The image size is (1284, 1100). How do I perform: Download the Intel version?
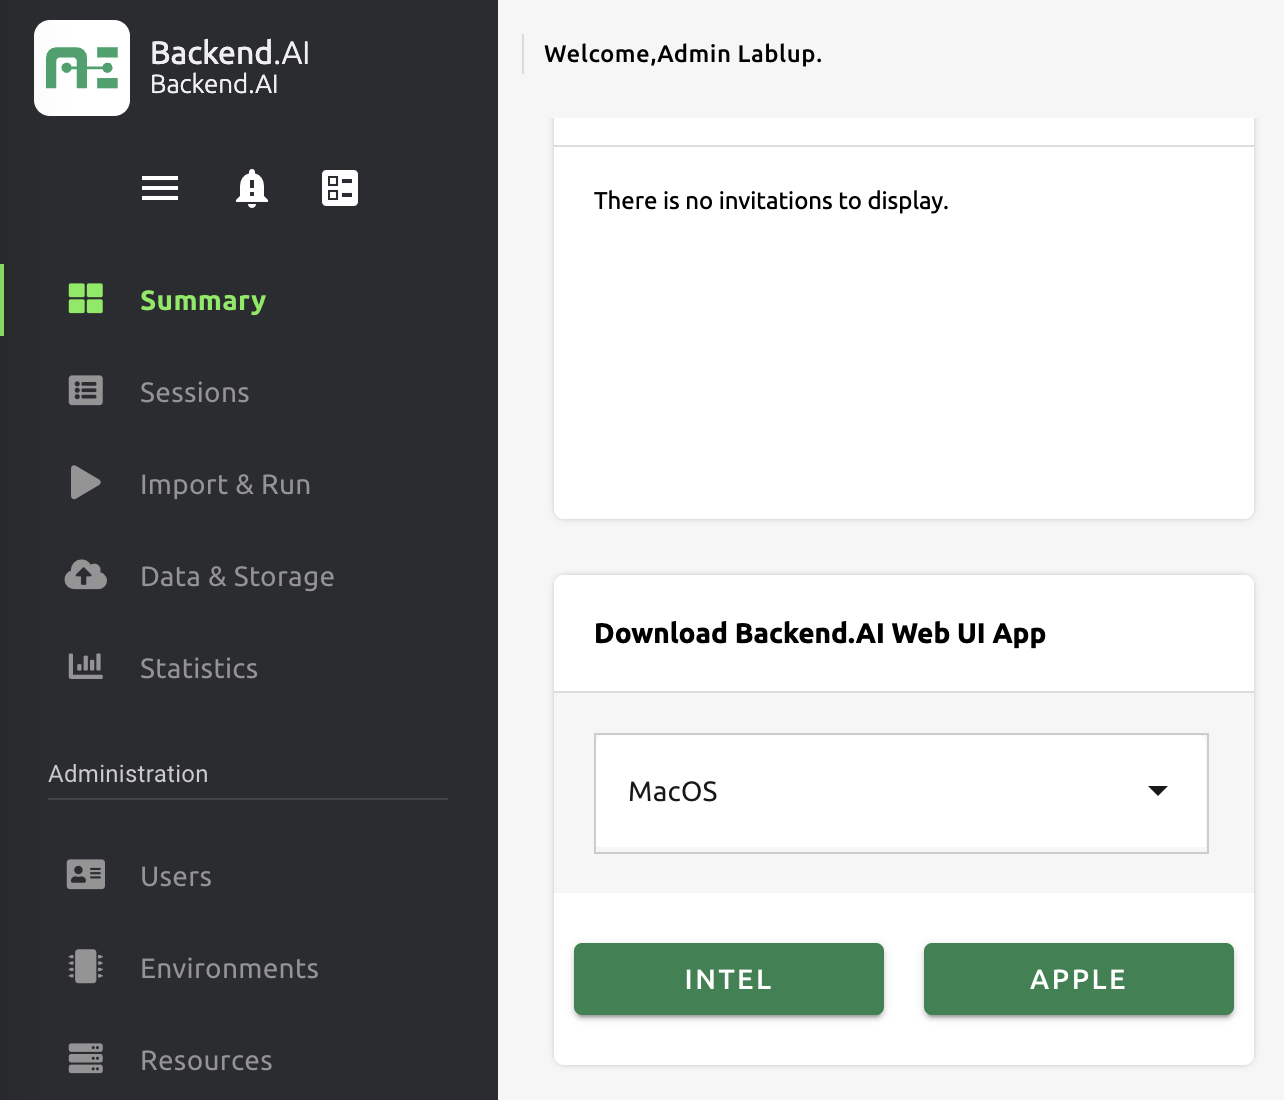coord(728,979)
